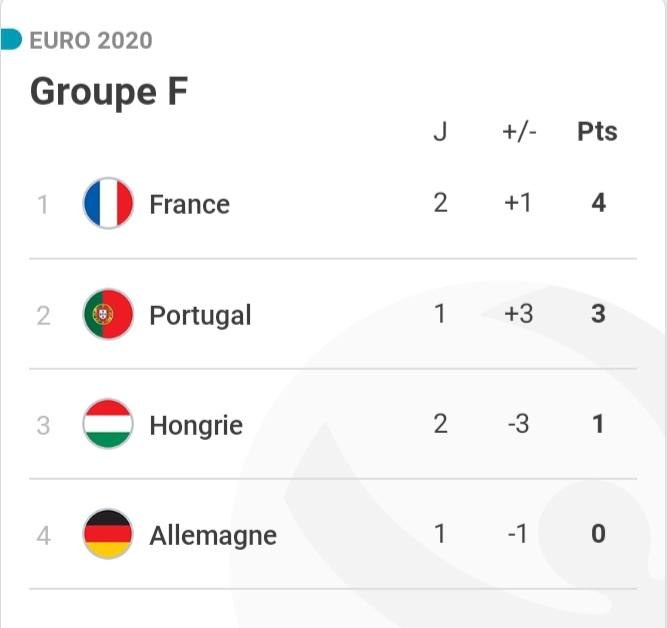The height and width of the screenshot is (628, 667).
Task: Click the blue marker beside EURO 2020
Action: pos(10,40)
